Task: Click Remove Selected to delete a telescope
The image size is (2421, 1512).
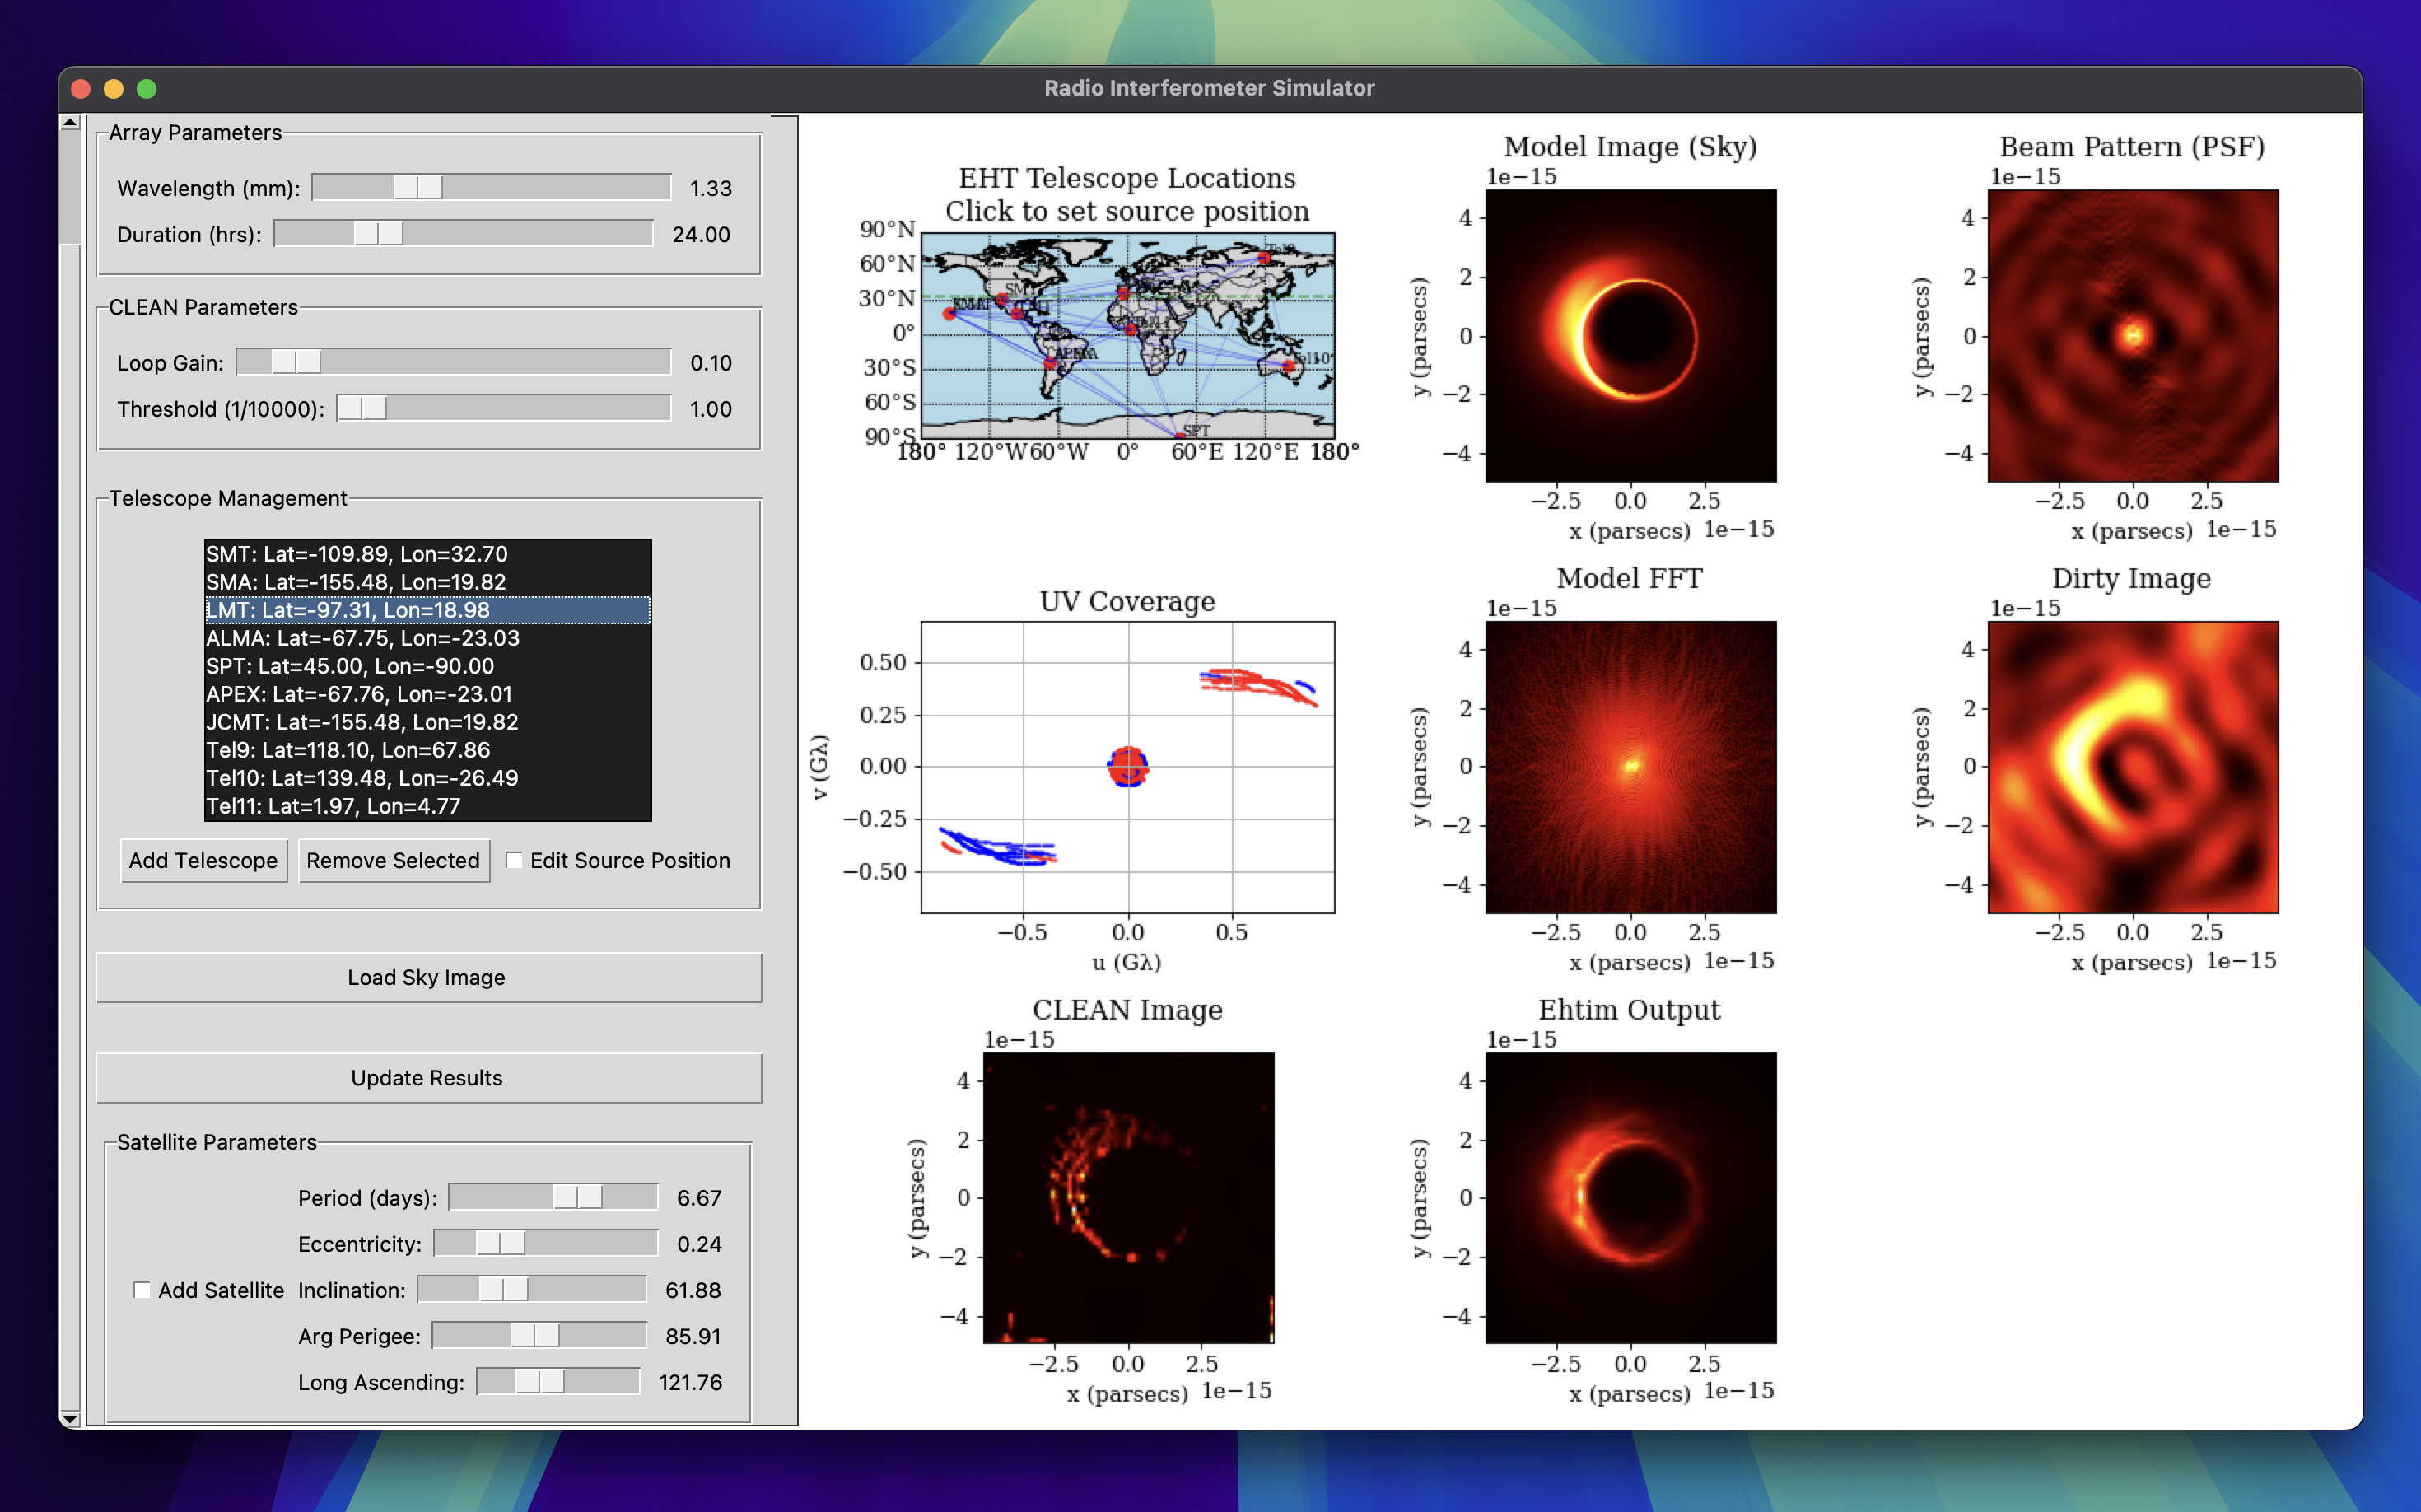Action: pos(393,860)
